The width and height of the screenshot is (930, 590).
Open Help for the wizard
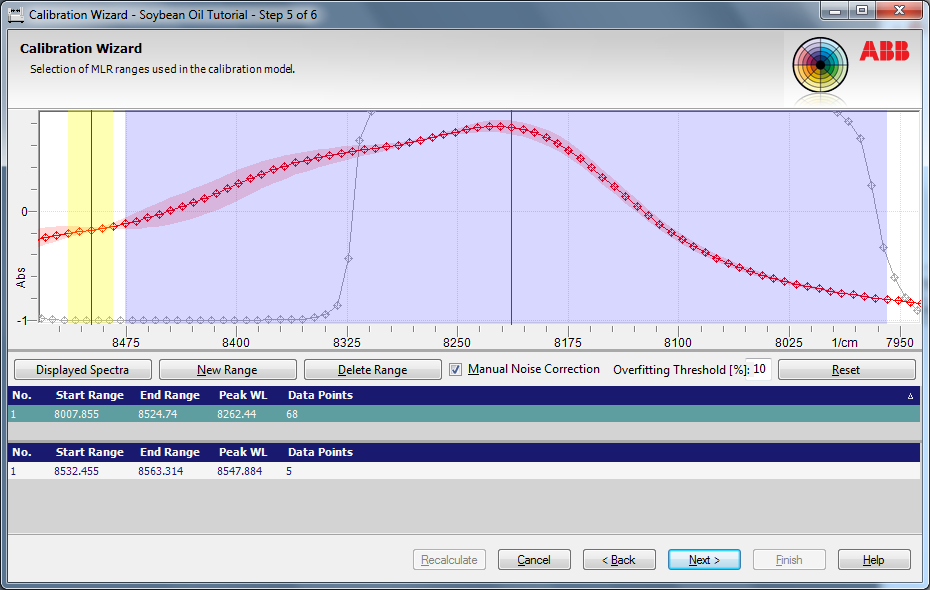(x=873, y=560)
